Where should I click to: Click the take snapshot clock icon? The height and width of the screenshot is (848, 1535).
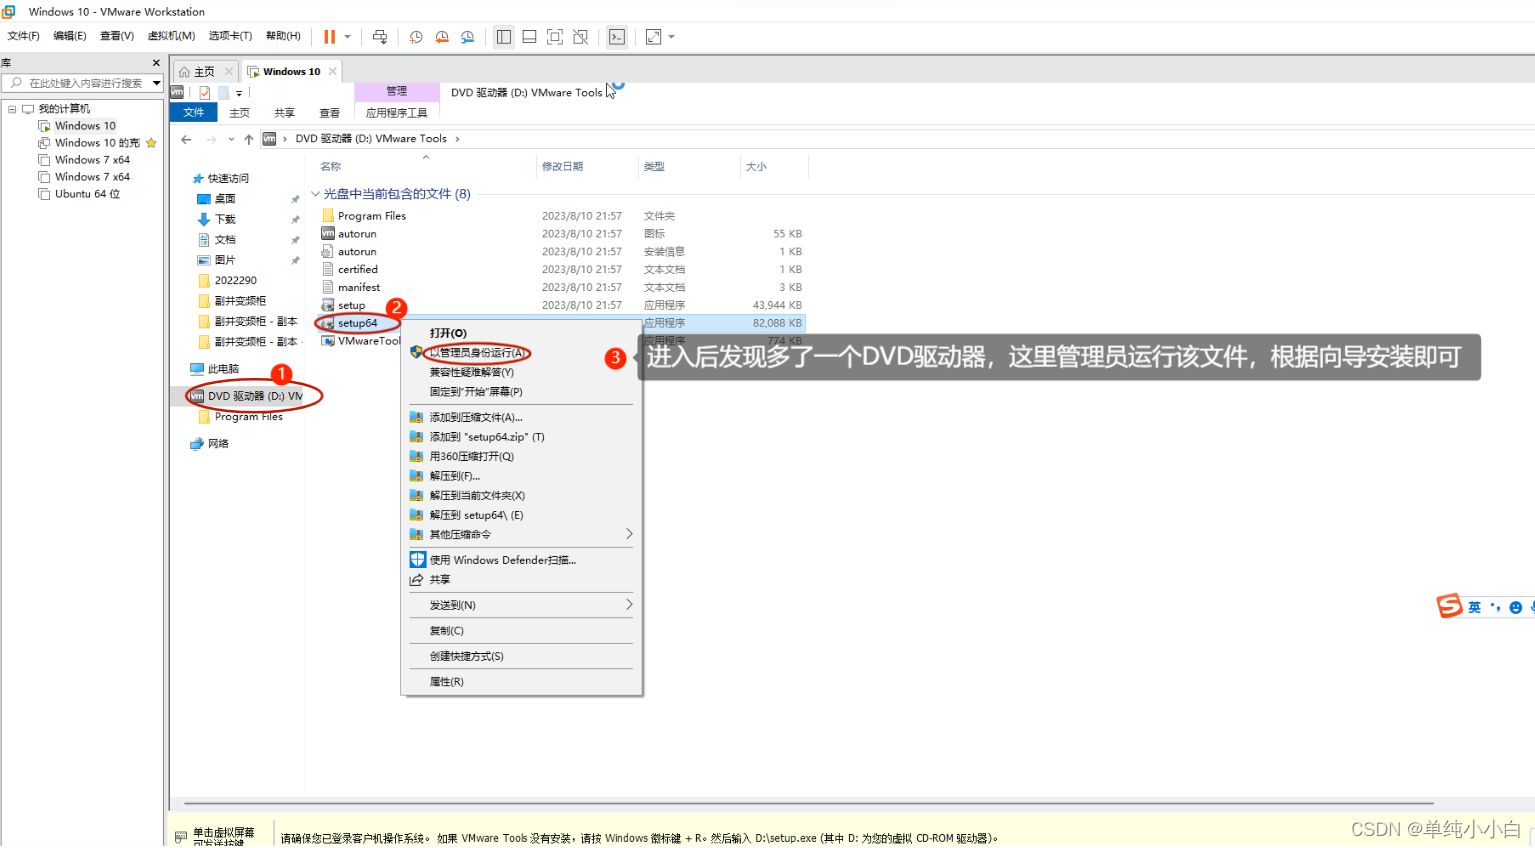coord(416,37)
